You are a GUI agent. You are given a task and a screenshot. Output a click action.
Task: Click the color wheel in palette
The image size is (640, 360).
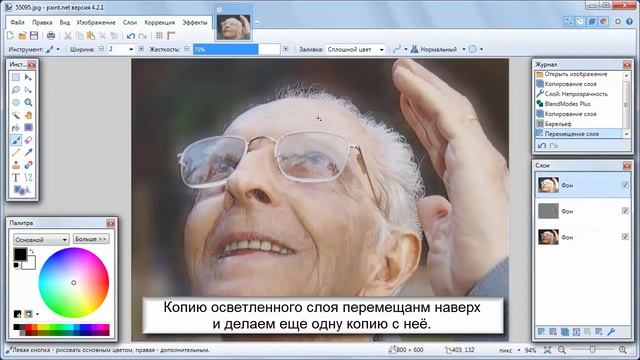(73, 282)
